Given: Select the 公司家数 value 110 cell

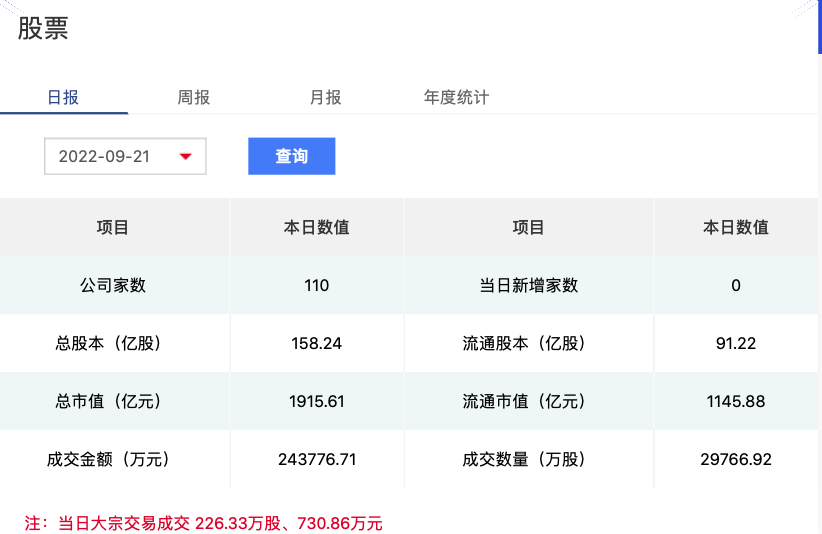Looking at the screenshot, I should click(x=317, y=286).
